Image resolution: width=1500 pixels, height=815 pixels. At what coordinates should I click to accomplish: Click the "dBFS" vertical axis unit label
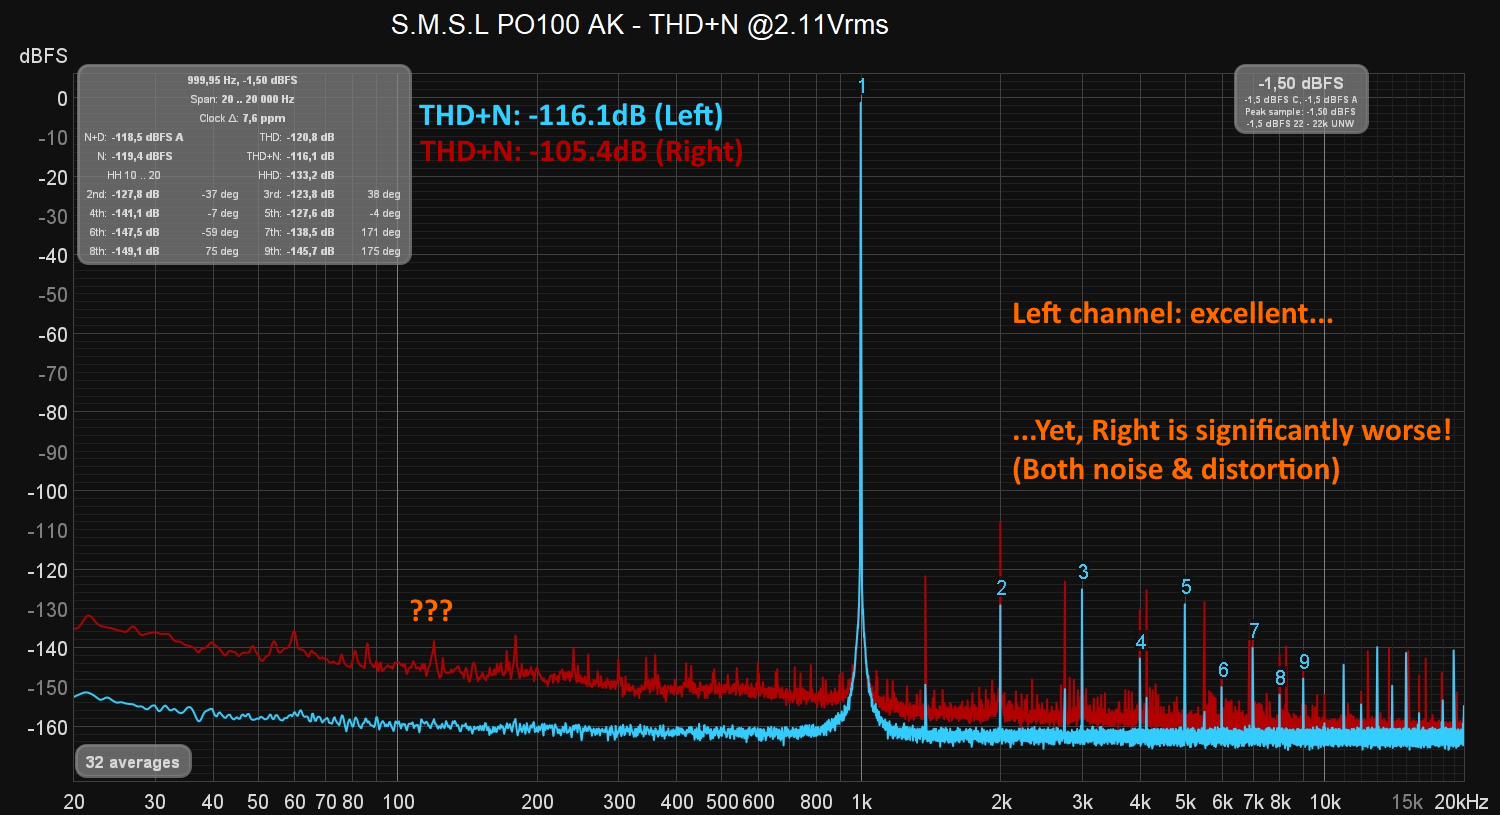[43, 56]
